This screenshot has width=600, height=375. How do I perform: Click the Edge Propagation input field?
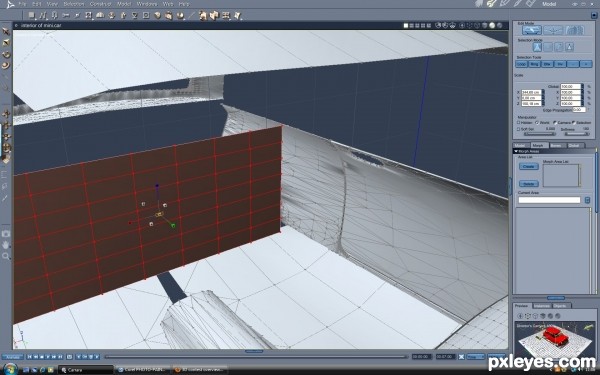click(x=579, y=110)
